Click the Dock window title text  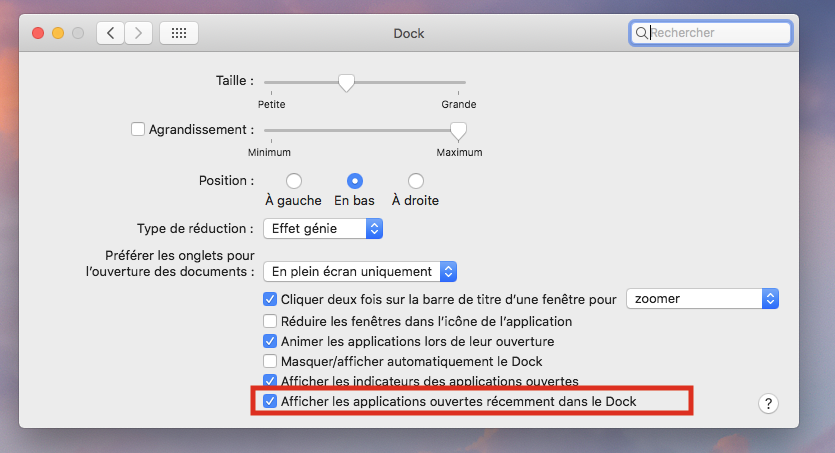[408, 34]
